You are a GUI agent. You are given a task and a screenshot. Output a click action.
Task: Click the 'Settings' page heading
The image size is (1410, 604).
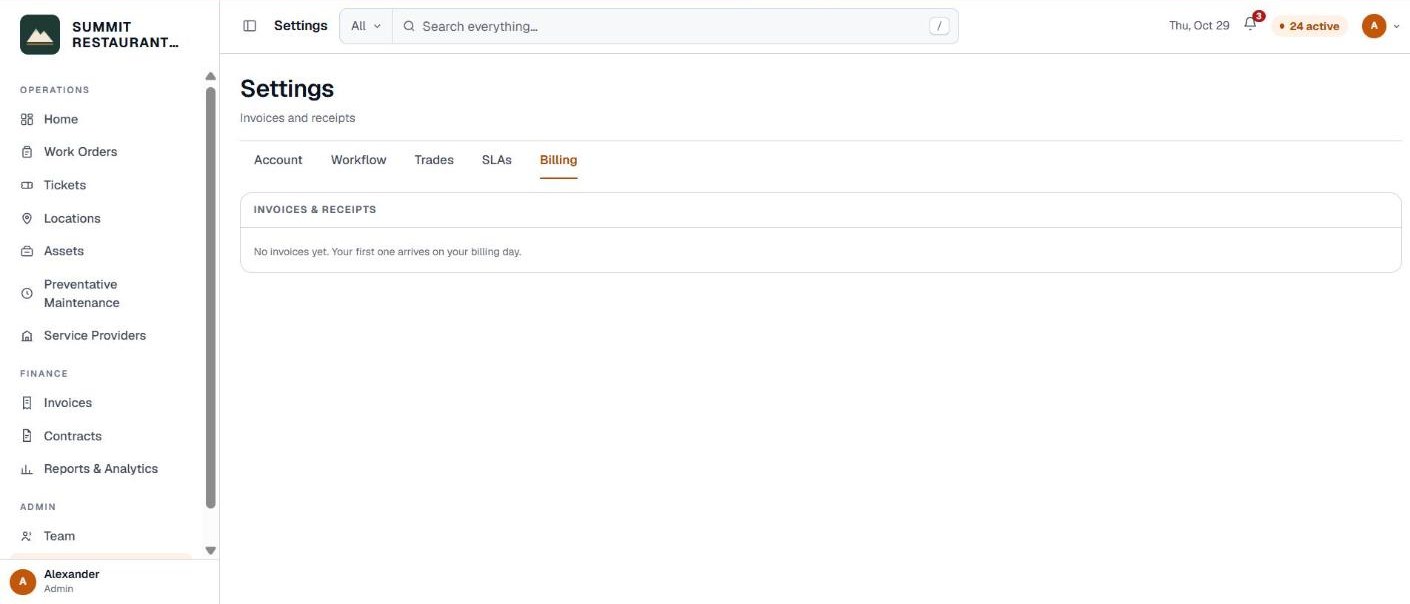coord(287,89)
